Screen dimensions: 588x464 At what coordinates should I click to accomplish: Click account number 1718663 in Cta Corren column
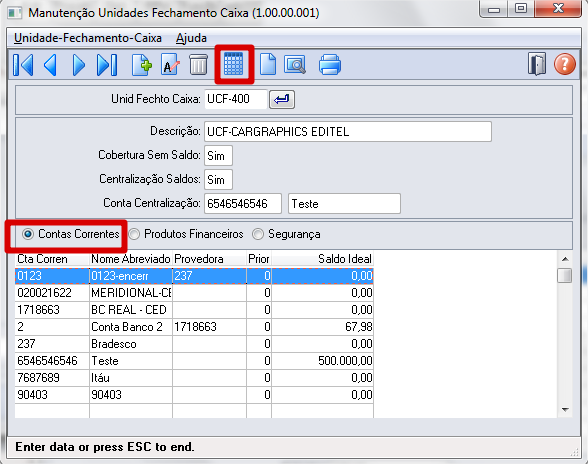pos(52,310)
